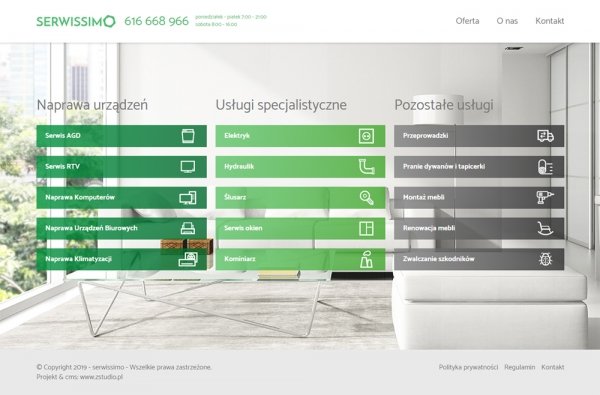600x395 pixels.
Task: Open the Regulamin footer link
Action: point(520,367)
